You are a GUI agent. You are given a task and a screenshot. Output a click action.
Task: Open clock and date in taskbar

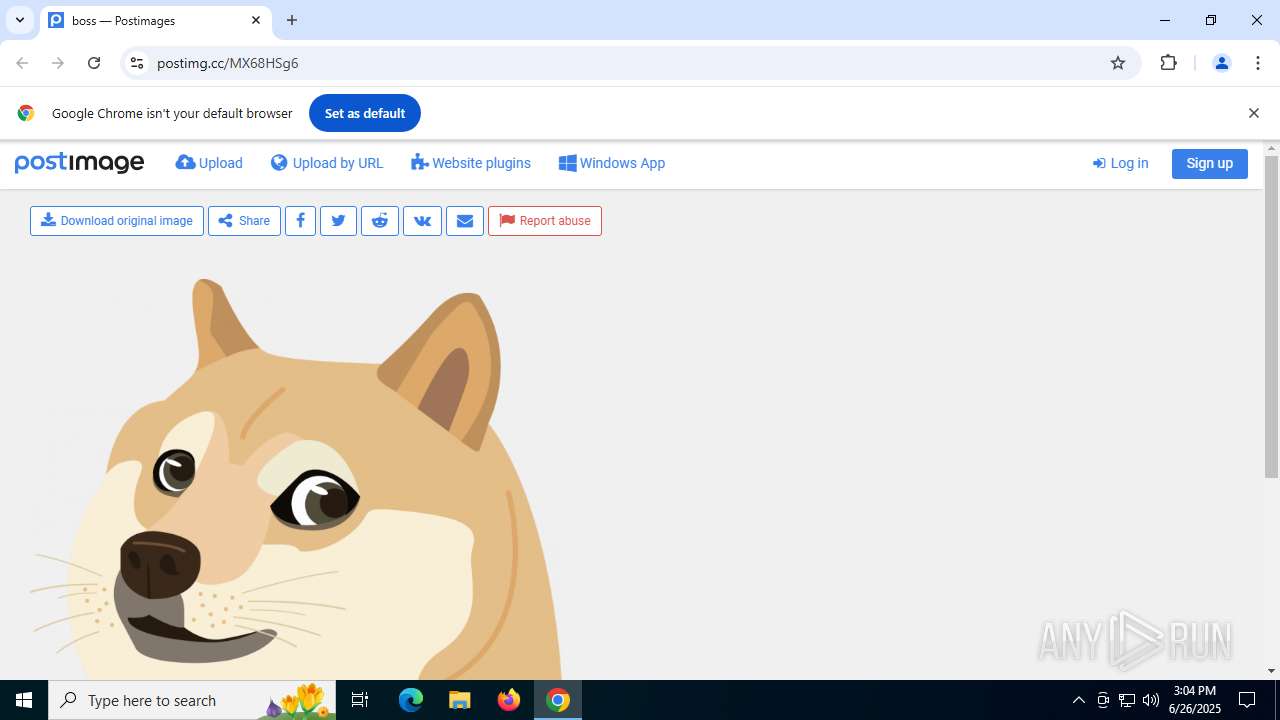1194,700
